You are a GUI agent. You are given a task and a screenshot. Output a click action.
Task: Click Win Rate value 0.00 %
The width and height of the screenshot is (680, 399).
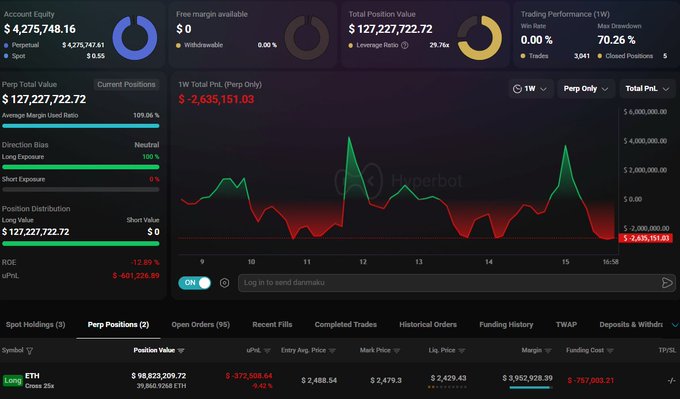[536, 40]
